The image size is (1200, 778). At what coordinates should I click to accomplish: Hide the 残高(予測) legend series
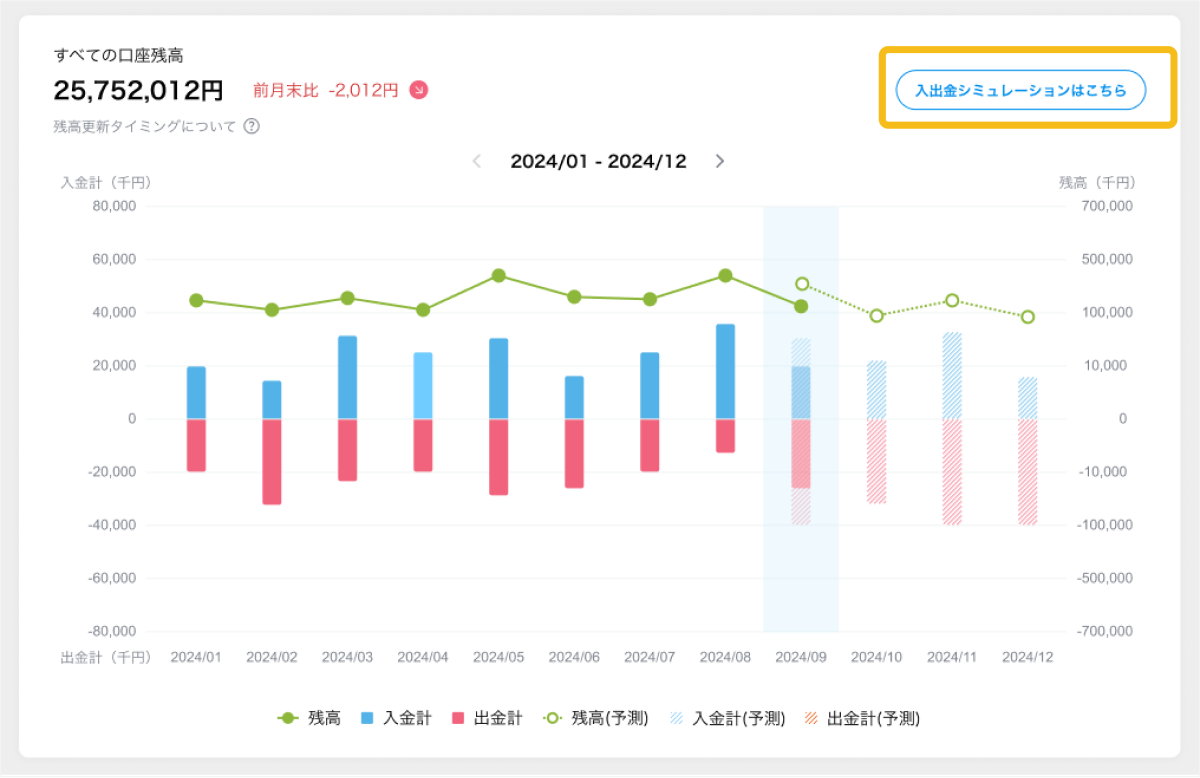point(596,718)
